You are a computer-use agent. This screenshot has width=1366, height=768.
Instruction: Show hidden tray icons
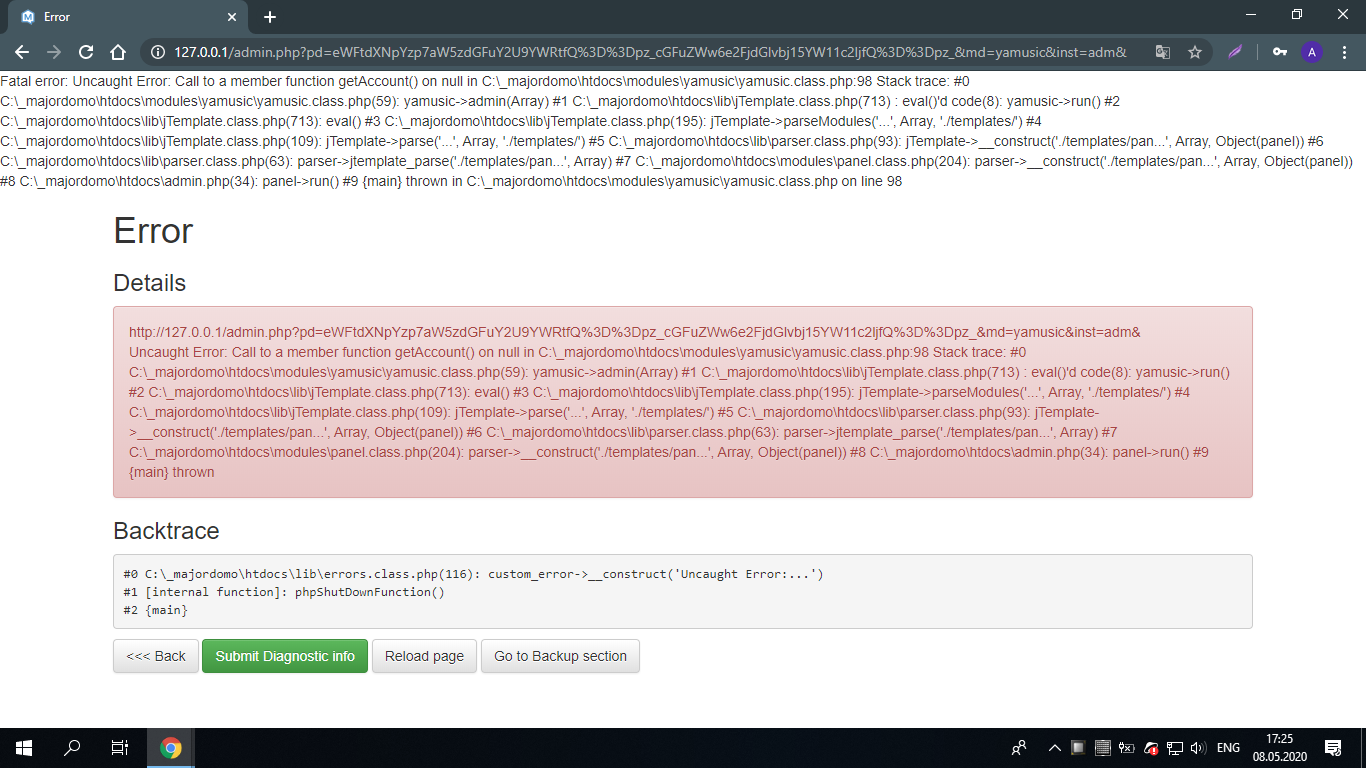tap(1054, 747)
